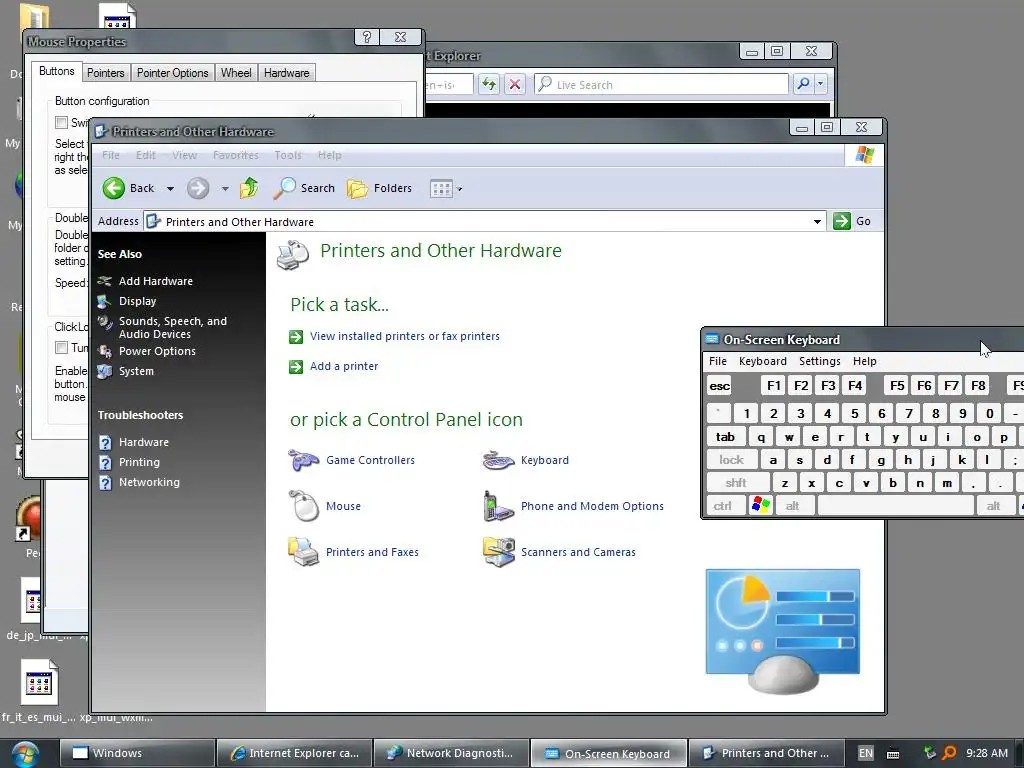Open Power Options in sidebar
1024x768 pixels.
[157, 351]
